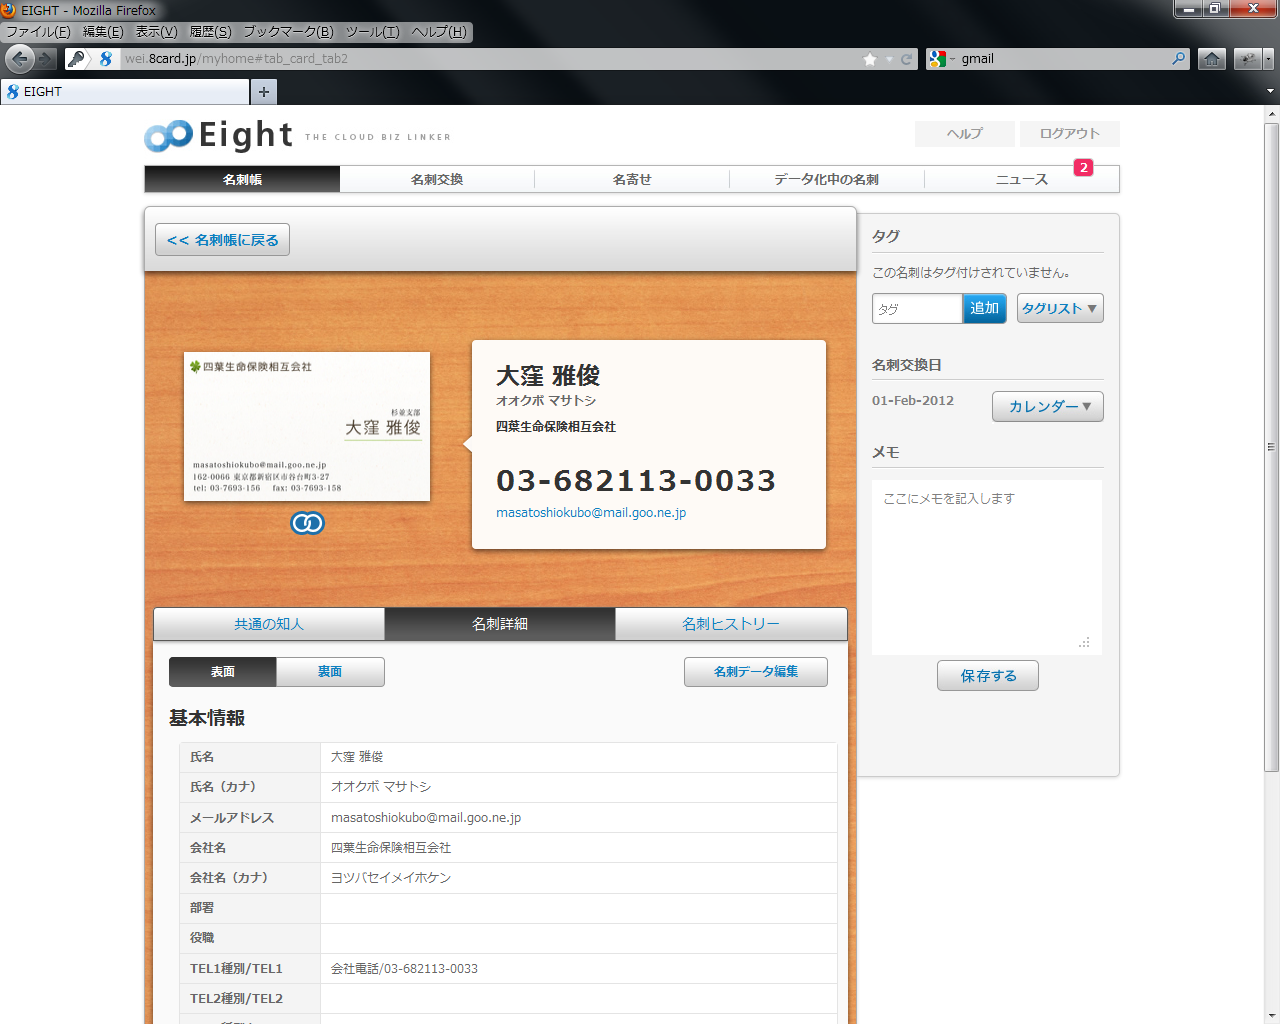
Task: Go back with the Firefox back arrow
Action: 19,59
